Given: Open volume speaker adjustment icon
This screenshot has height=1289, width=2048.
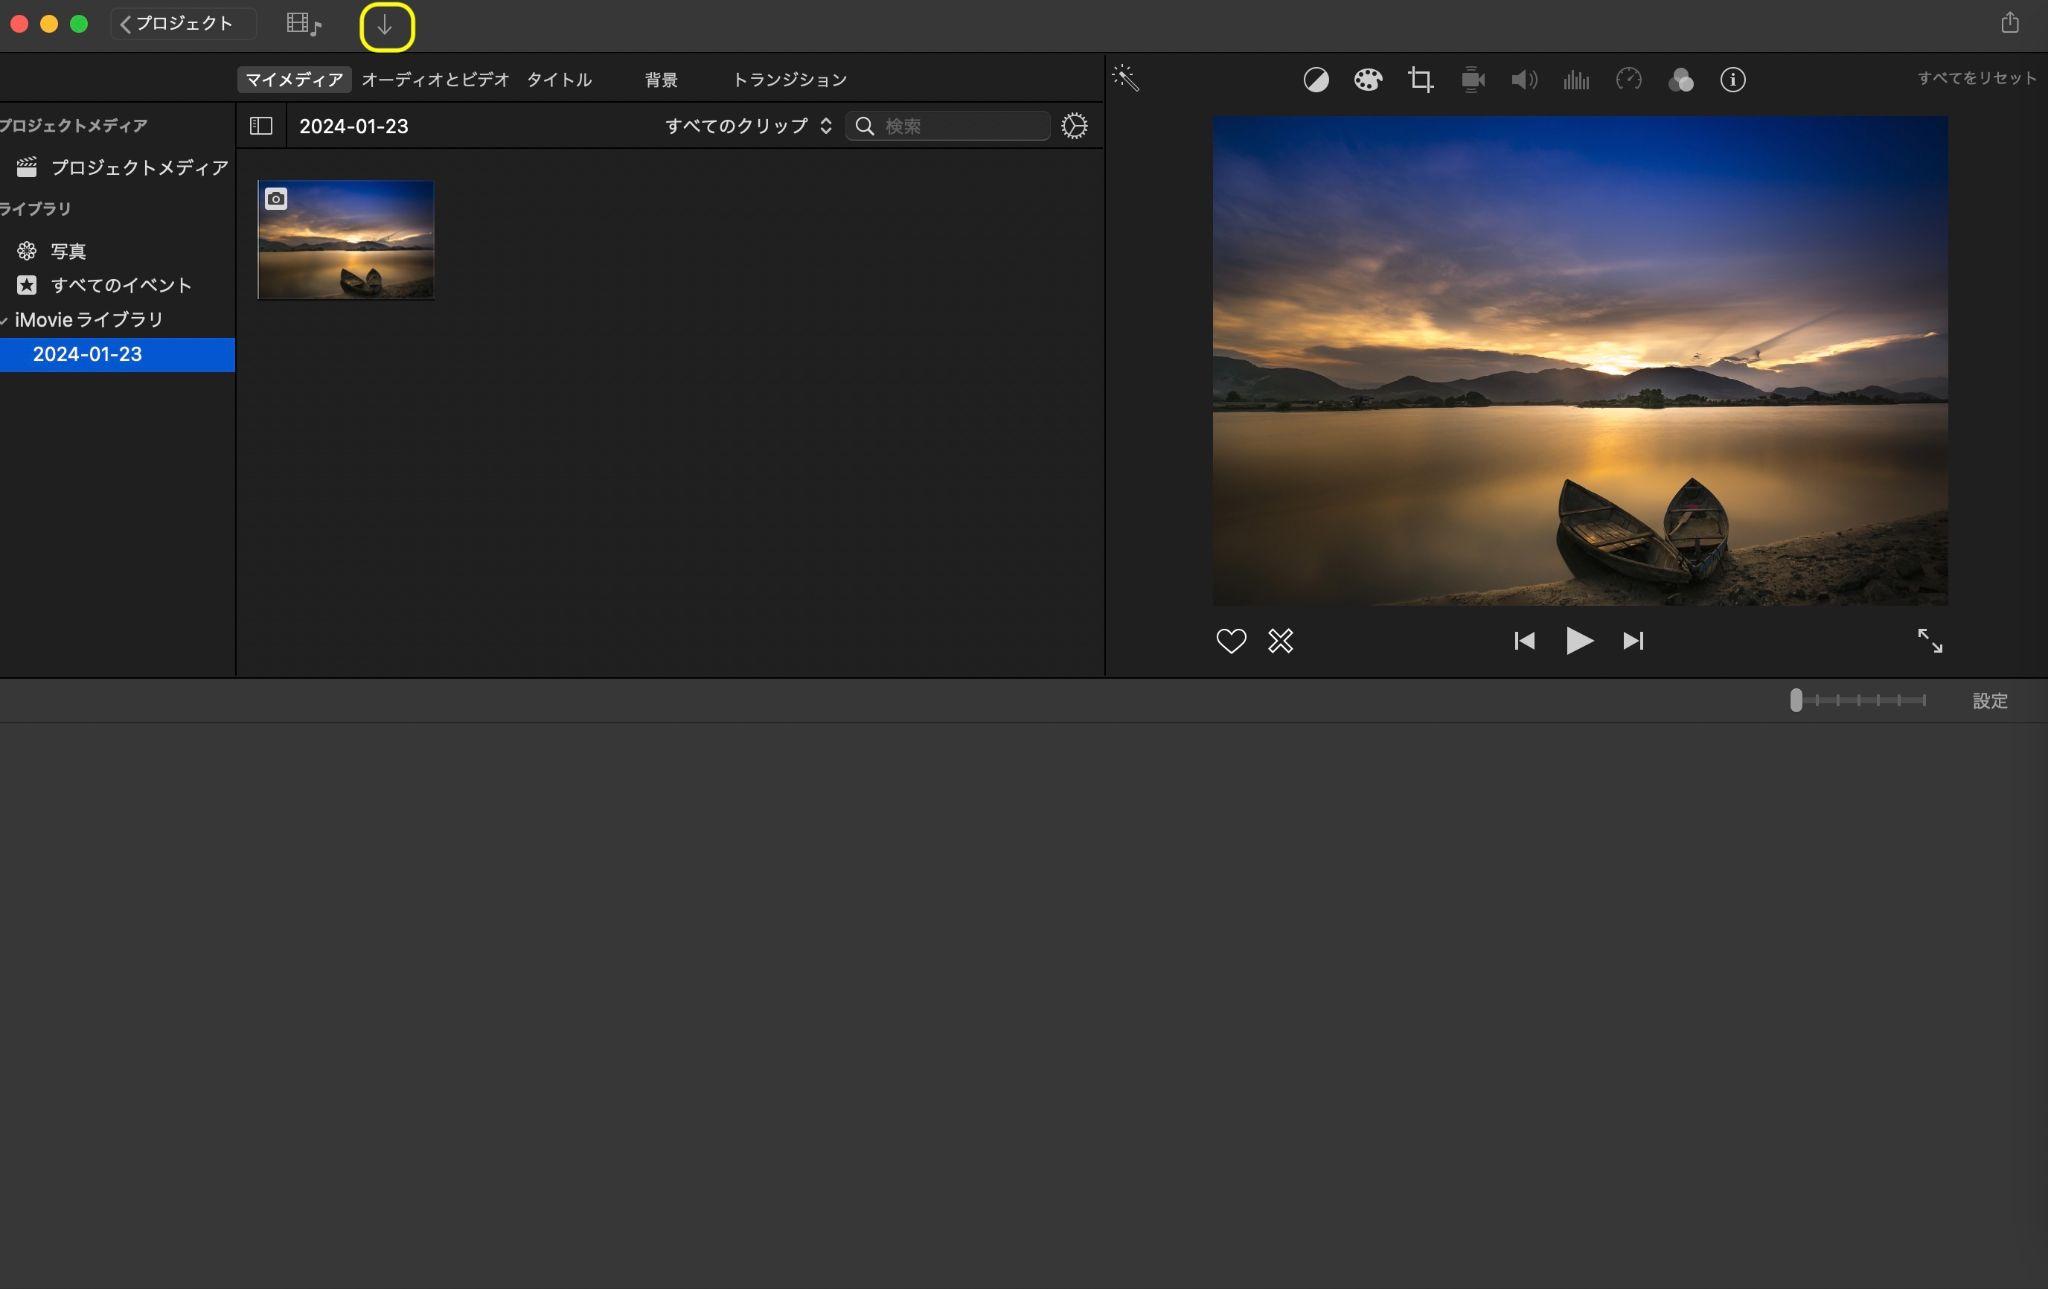Looking at the screenshot, I should pyautogui.click(x=1524, y=80).
